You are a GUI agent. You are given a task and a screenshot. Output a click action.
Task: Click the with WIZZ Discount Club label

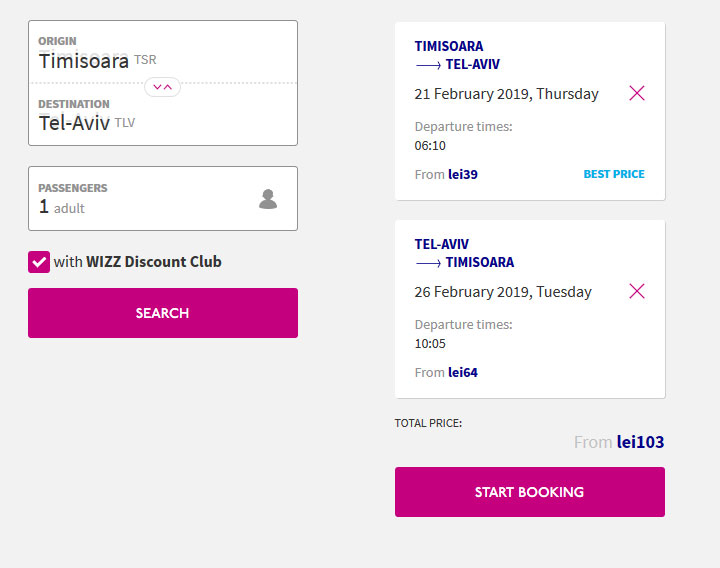point(138,262)
